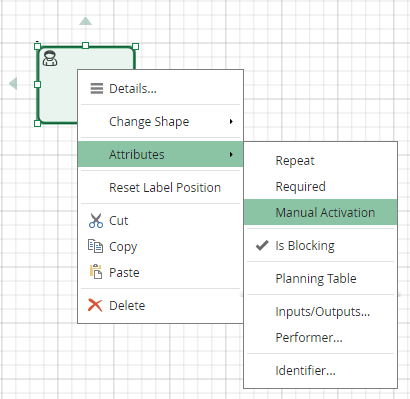Screen dimensions: 410x399
Task: Click the Attributes submenu arrow
Action: pyautogui.click(x=231, y=154)
